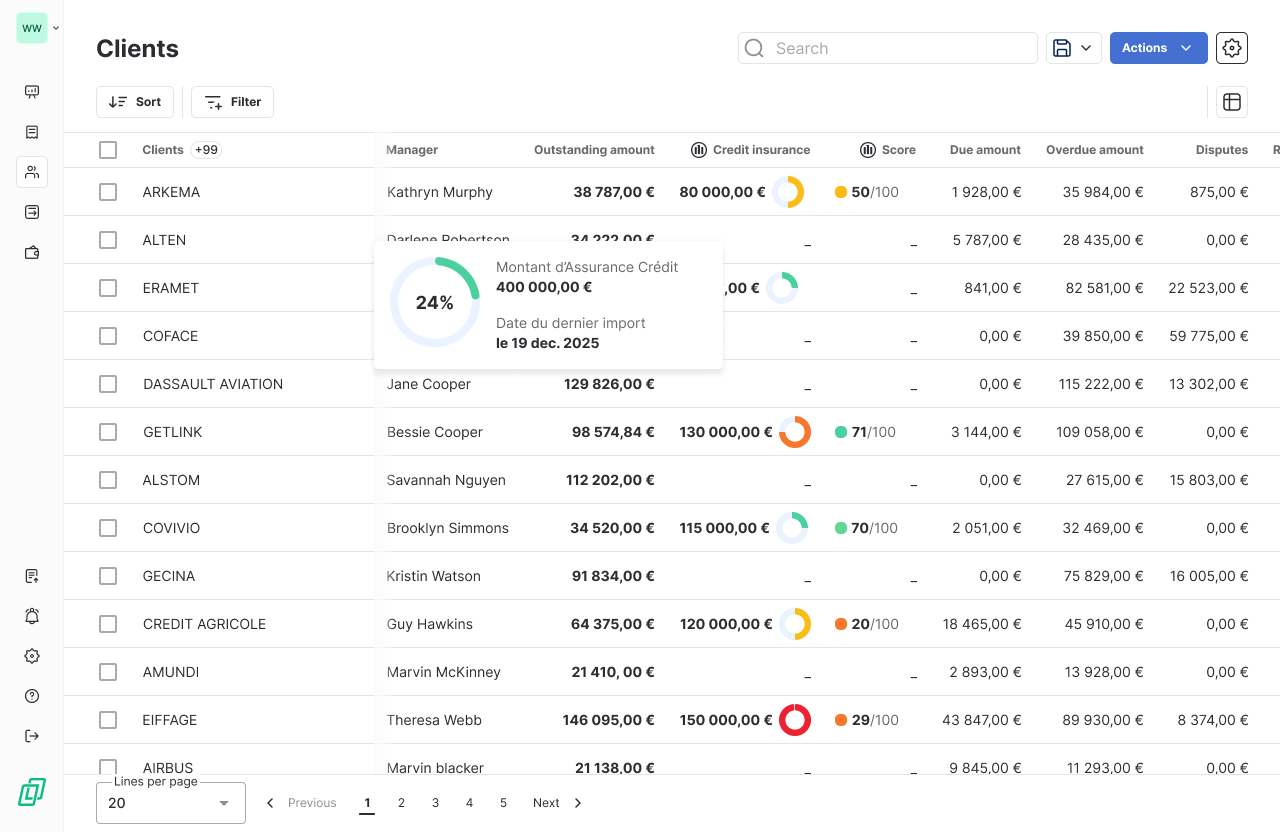Click ERAMET credit insurance donut chart

click(782, 288)
